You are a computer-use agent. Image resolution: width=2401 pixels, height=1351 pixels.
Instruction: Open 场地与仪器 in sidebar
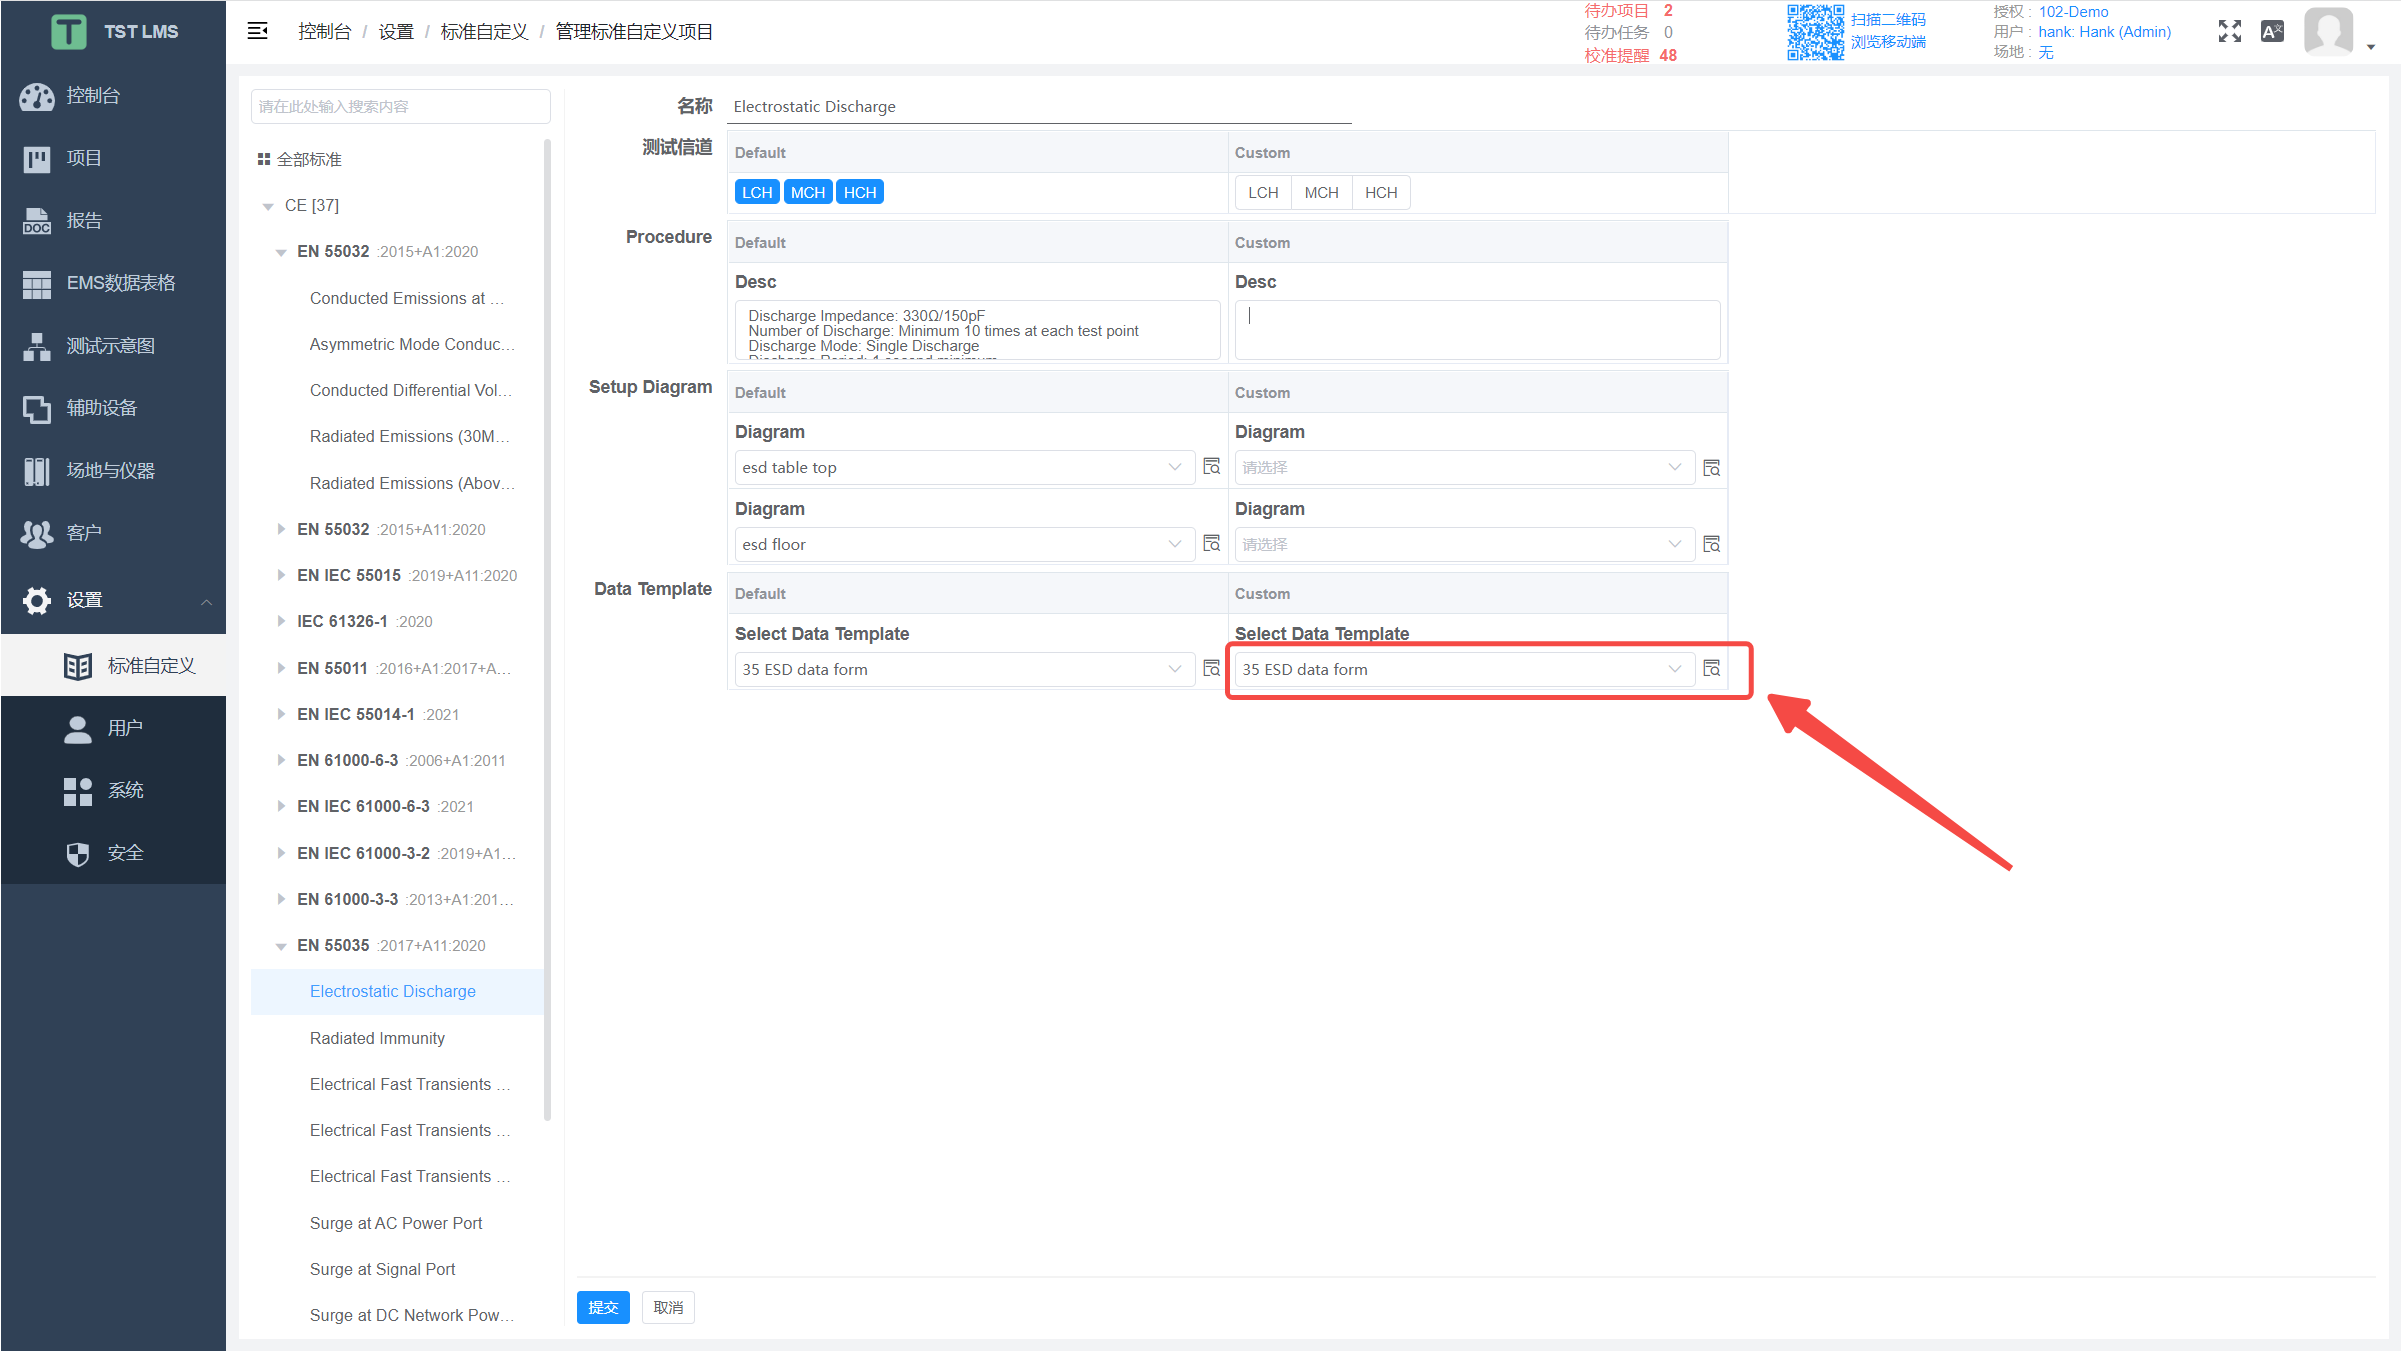tap(113, 471)
